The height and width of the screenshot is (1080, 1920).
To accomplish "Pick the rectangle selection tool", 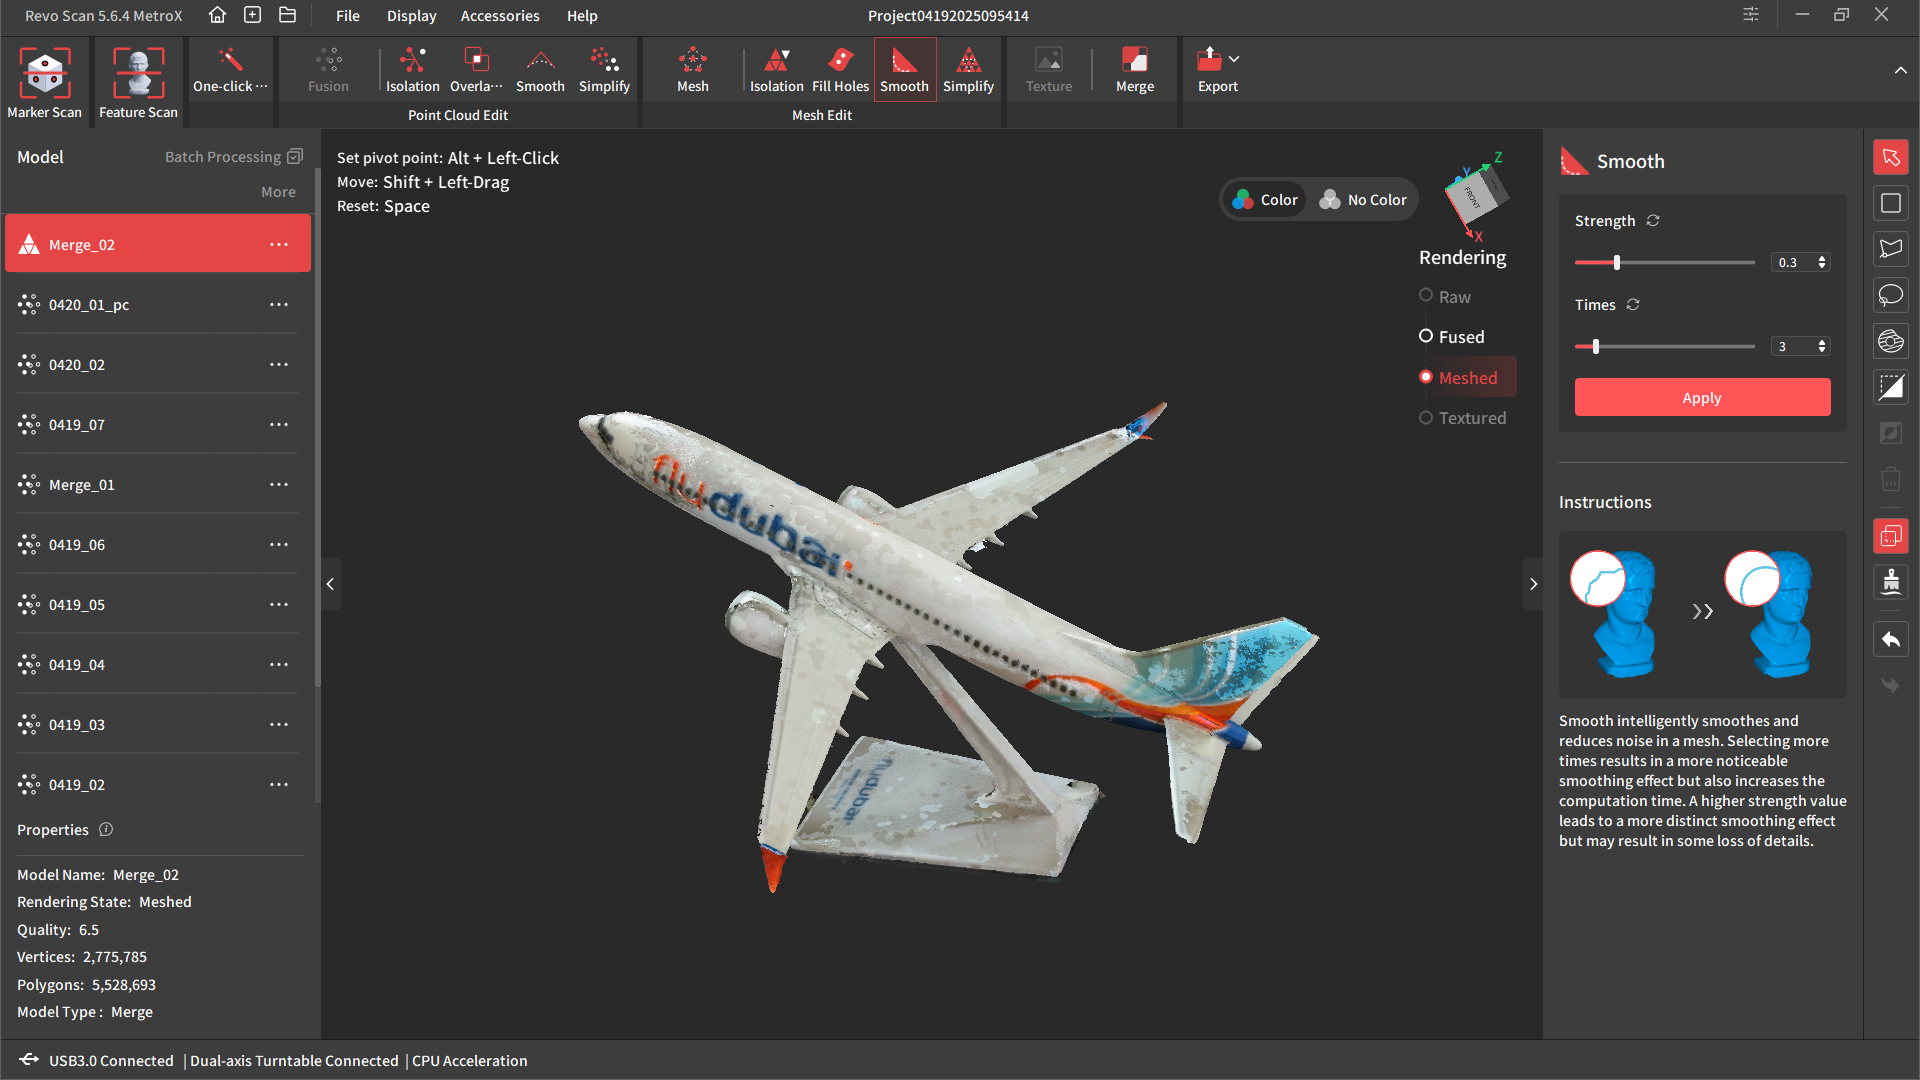I will tap(1890, 203).
